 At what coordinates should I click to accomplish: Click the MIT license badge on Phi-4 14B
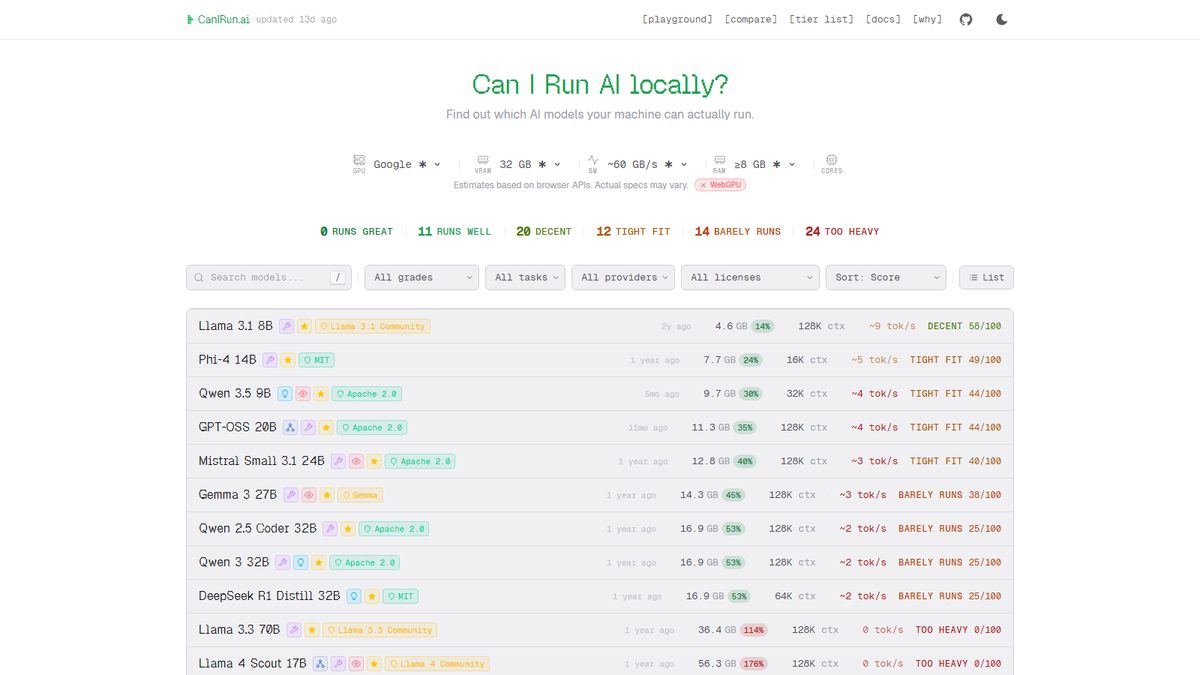316,360
